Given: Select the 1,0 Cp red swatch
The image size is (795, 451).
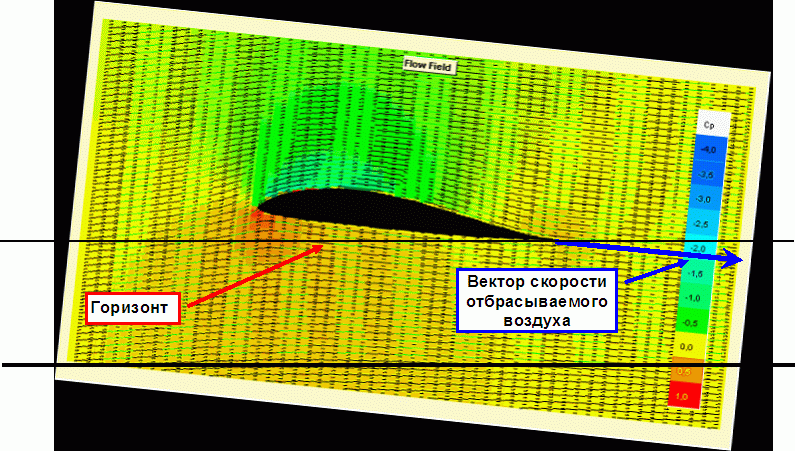Looking at the screenshot, I should 685,396.
